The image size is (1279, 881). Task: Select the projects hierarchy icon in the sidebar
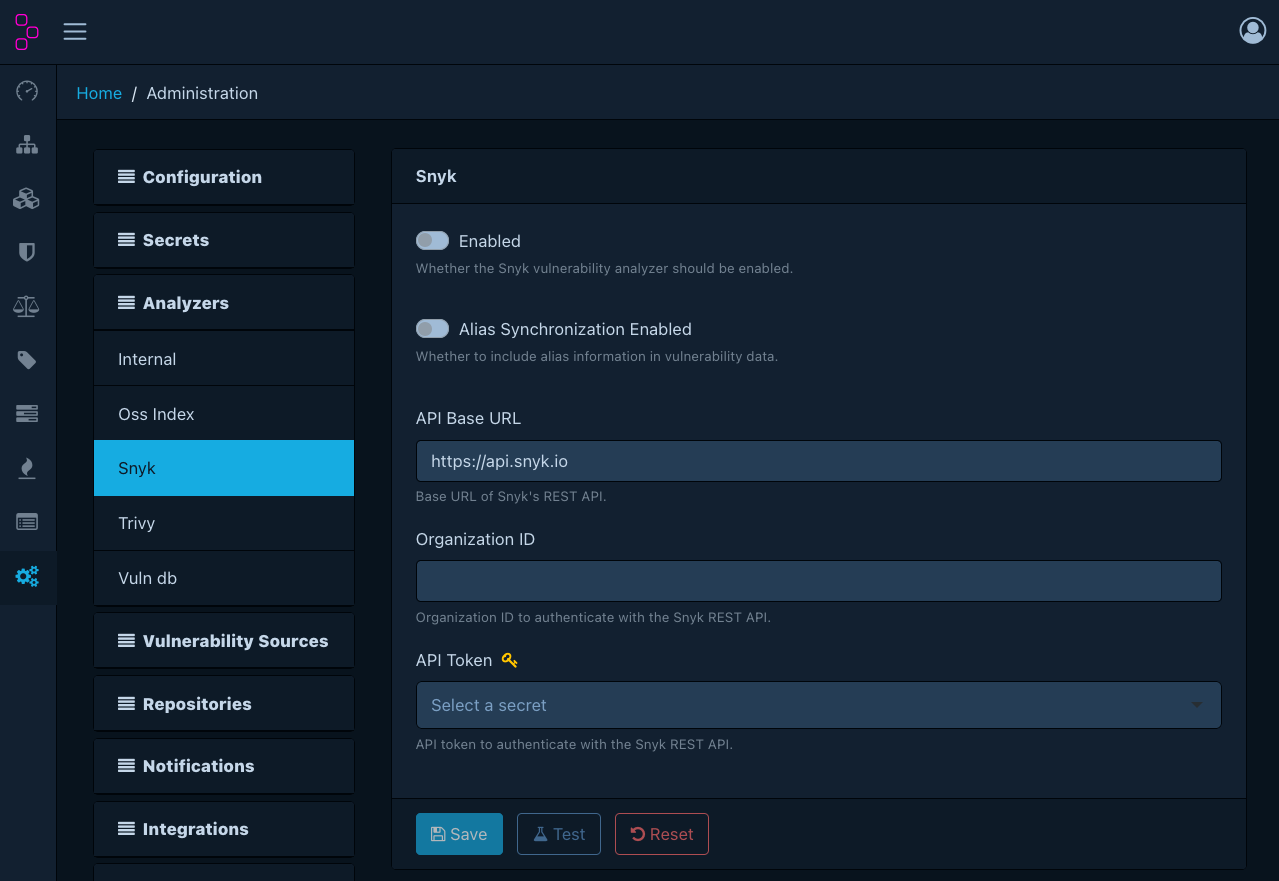tap(27, 144)
